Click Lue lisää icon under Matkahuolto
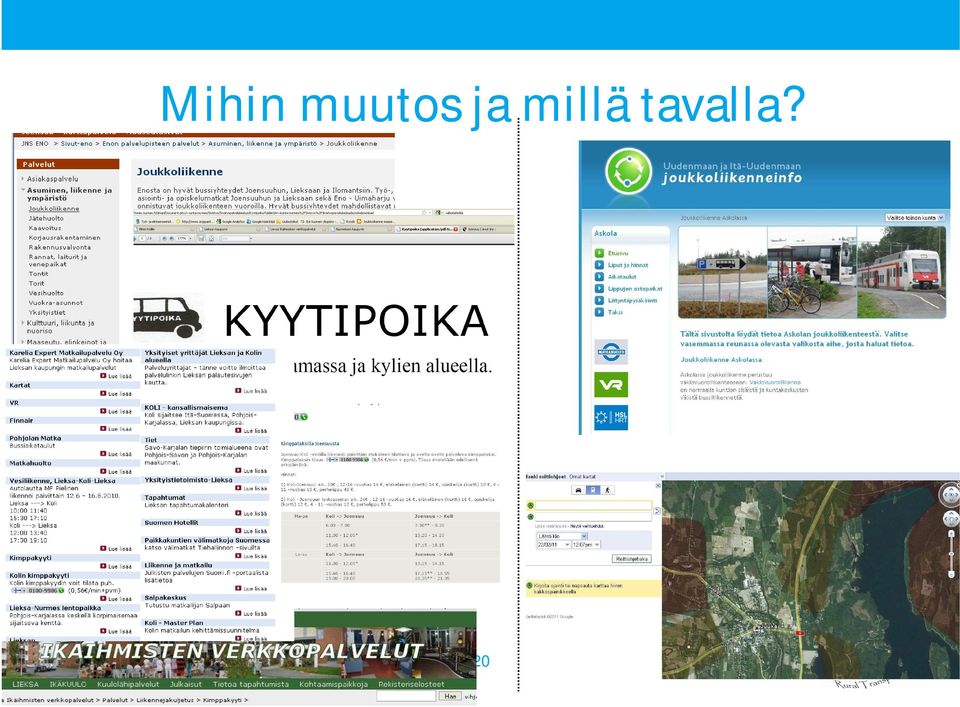The height and width of the screenshot is (707, 960). 103,471
